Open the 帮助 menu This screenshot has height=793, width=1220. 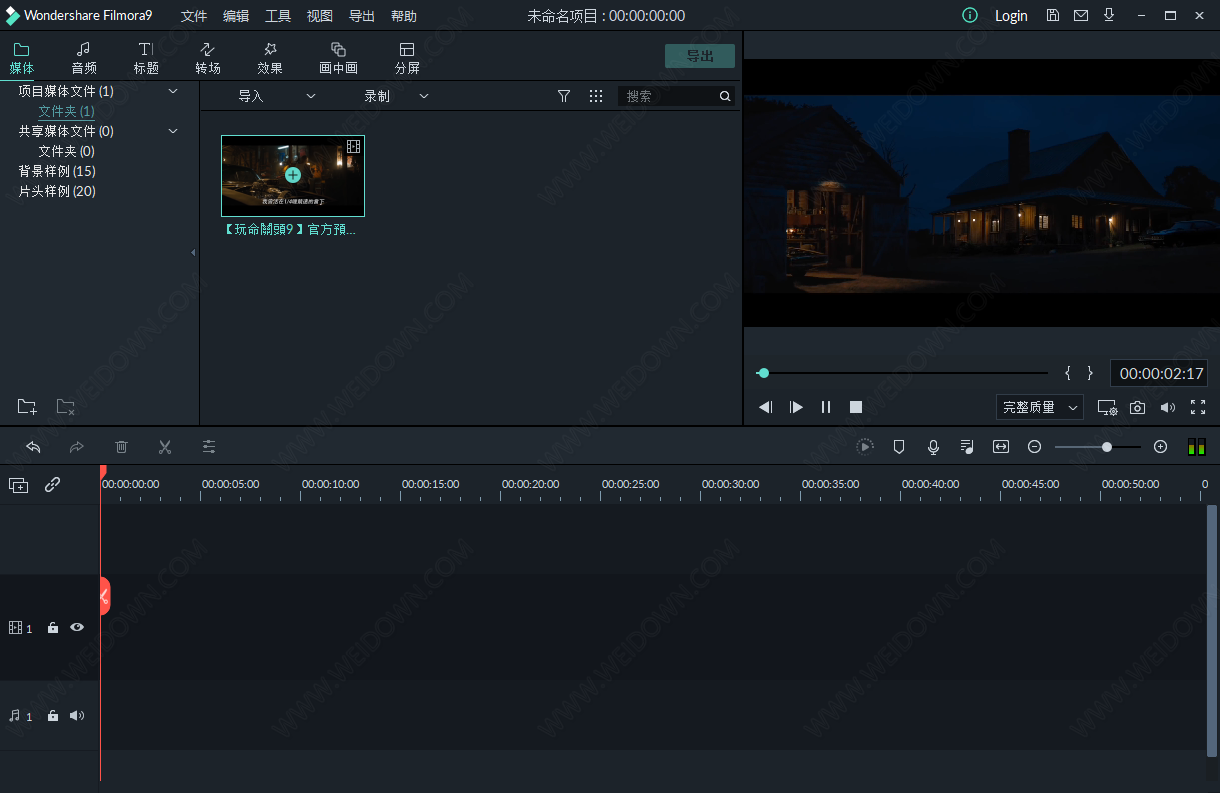pos(404,16)
